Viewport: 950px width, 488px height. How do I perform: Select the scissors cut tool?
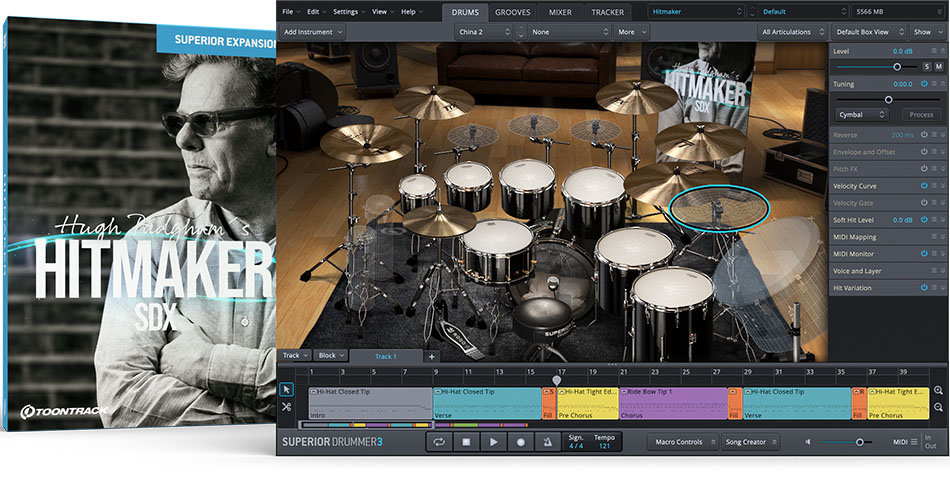click(x=287, y=407)
